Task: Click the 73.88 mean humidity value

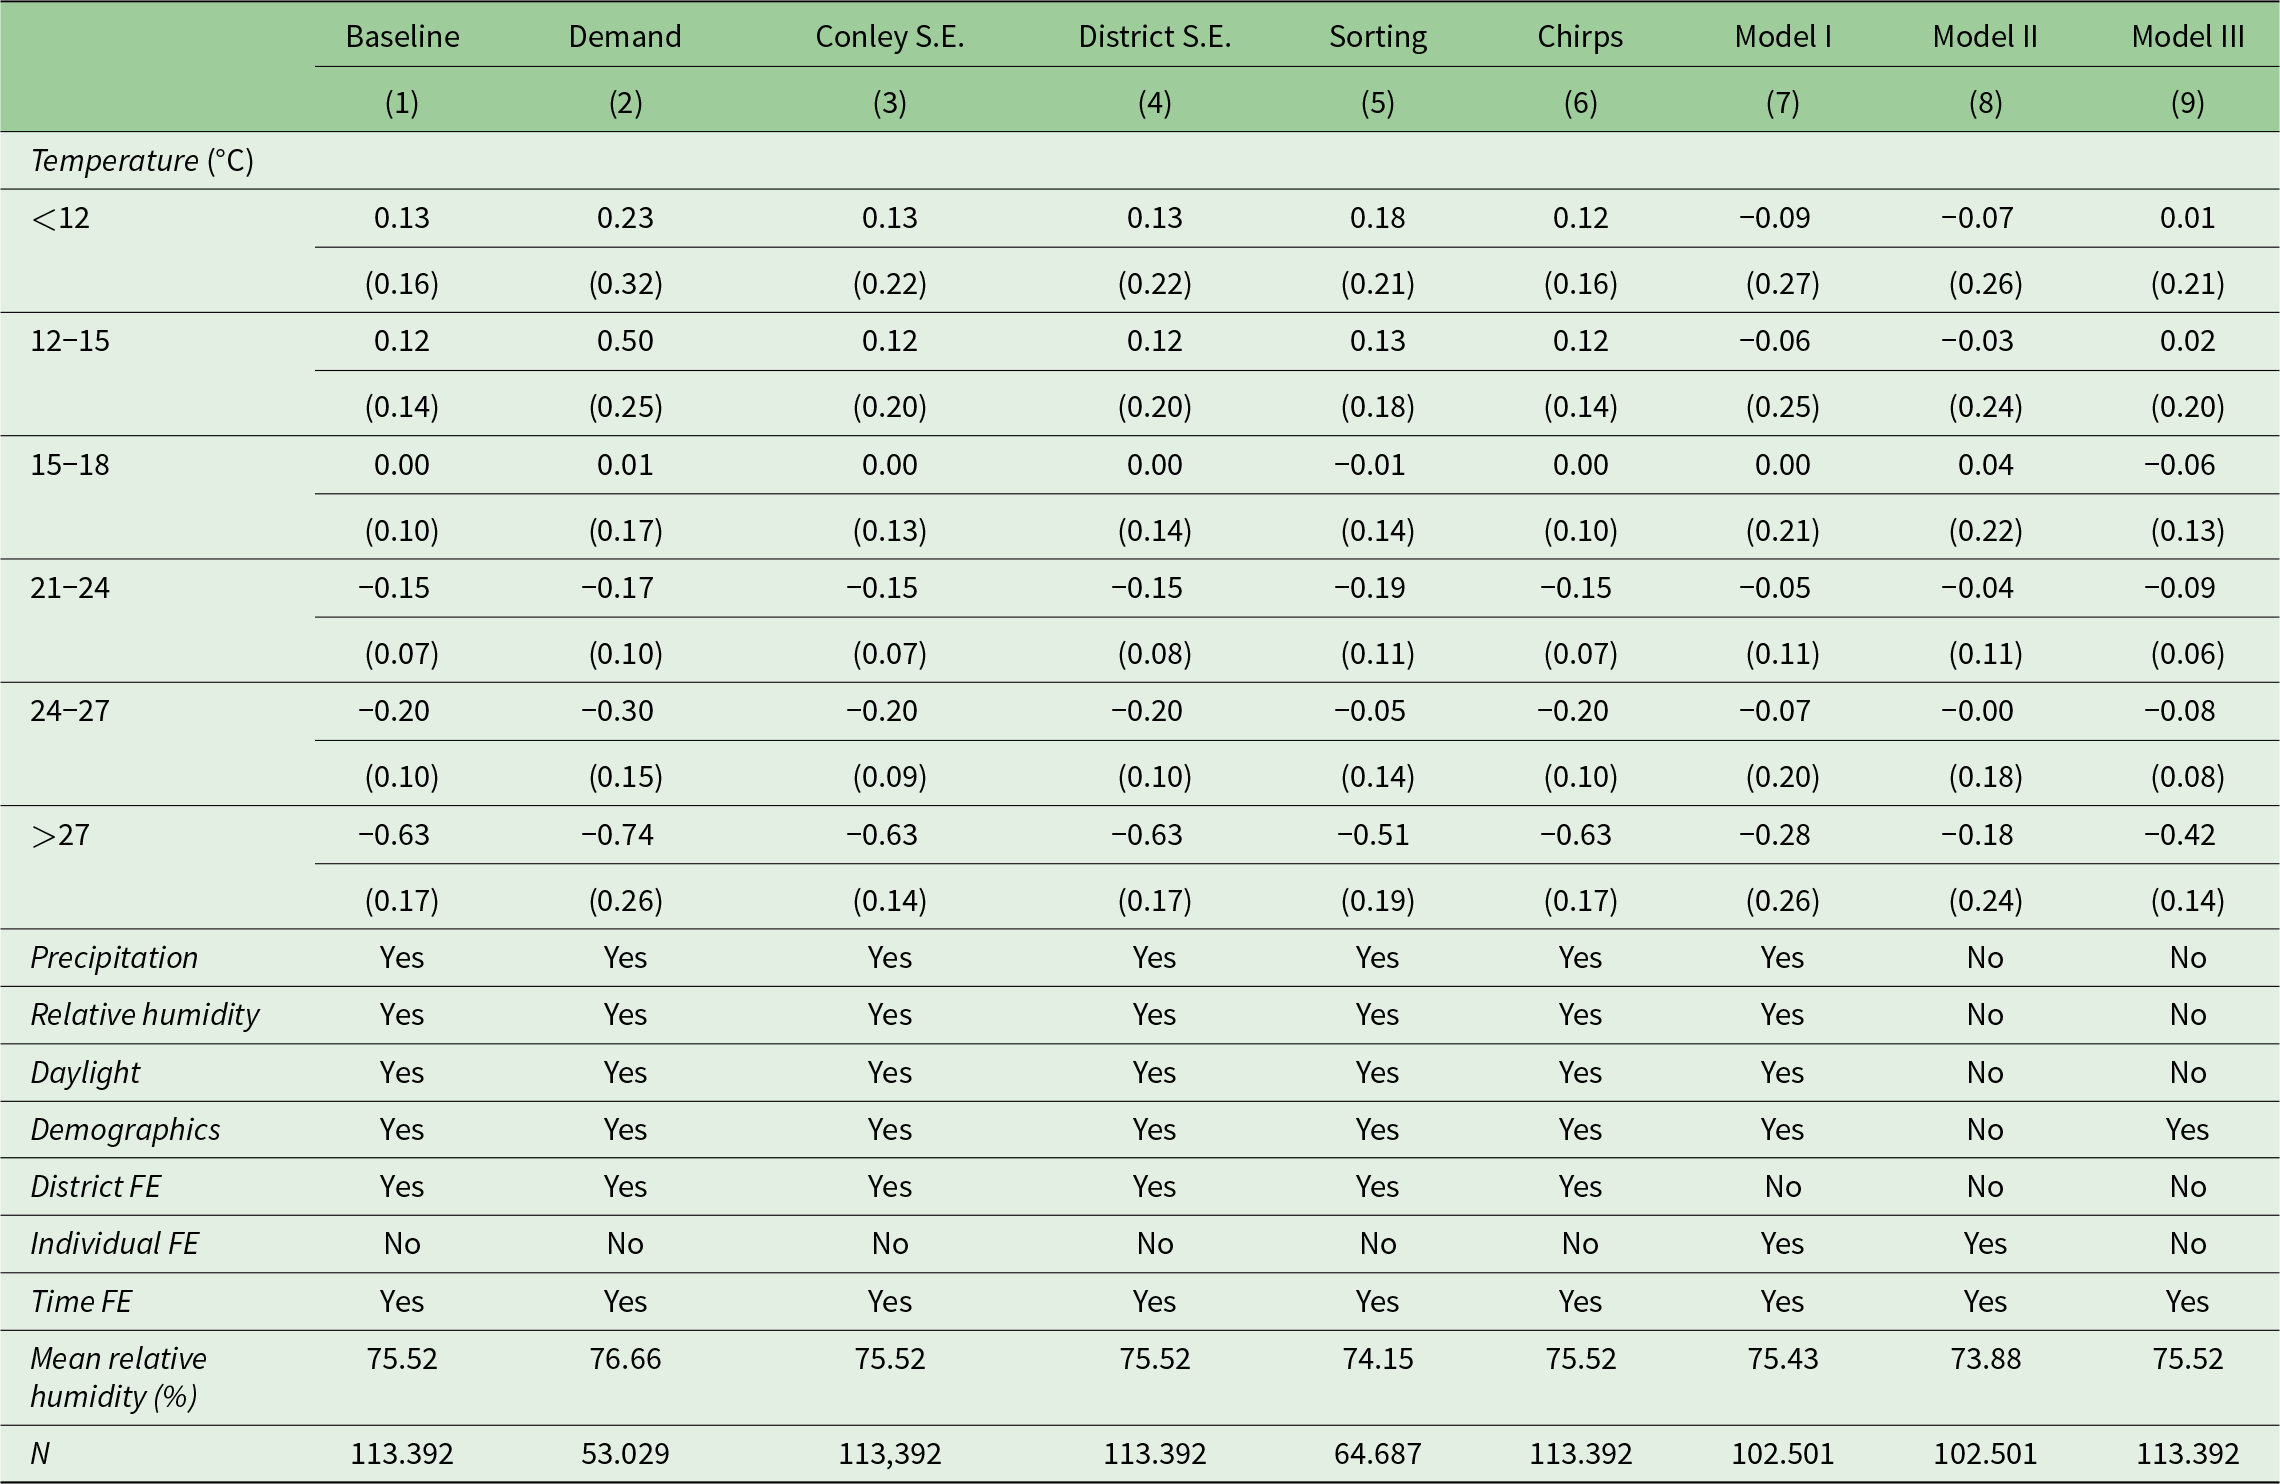Action: click(x=1985, y=1359)
